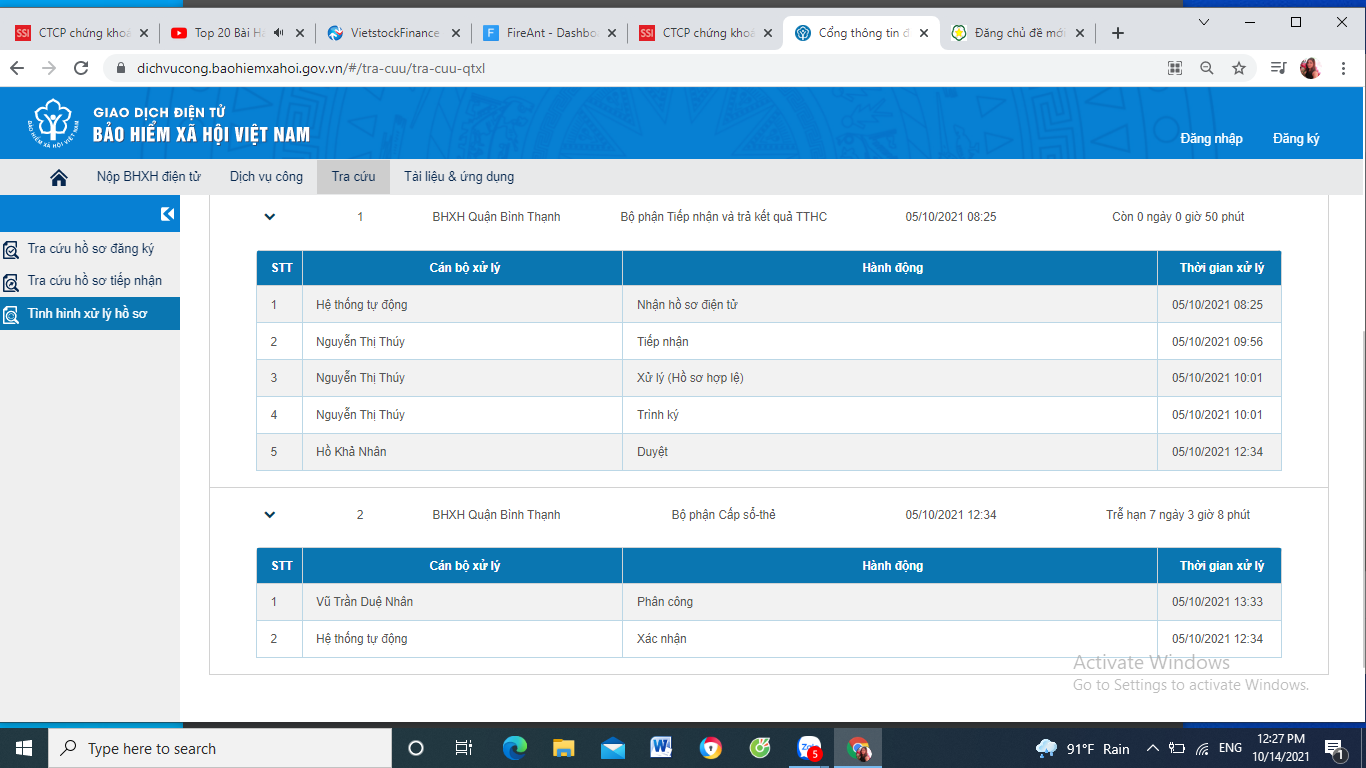Open Microsoft Word from taskbar
Image resolution: width=1366 pixels, height=768 pixels.
(661, 747)
